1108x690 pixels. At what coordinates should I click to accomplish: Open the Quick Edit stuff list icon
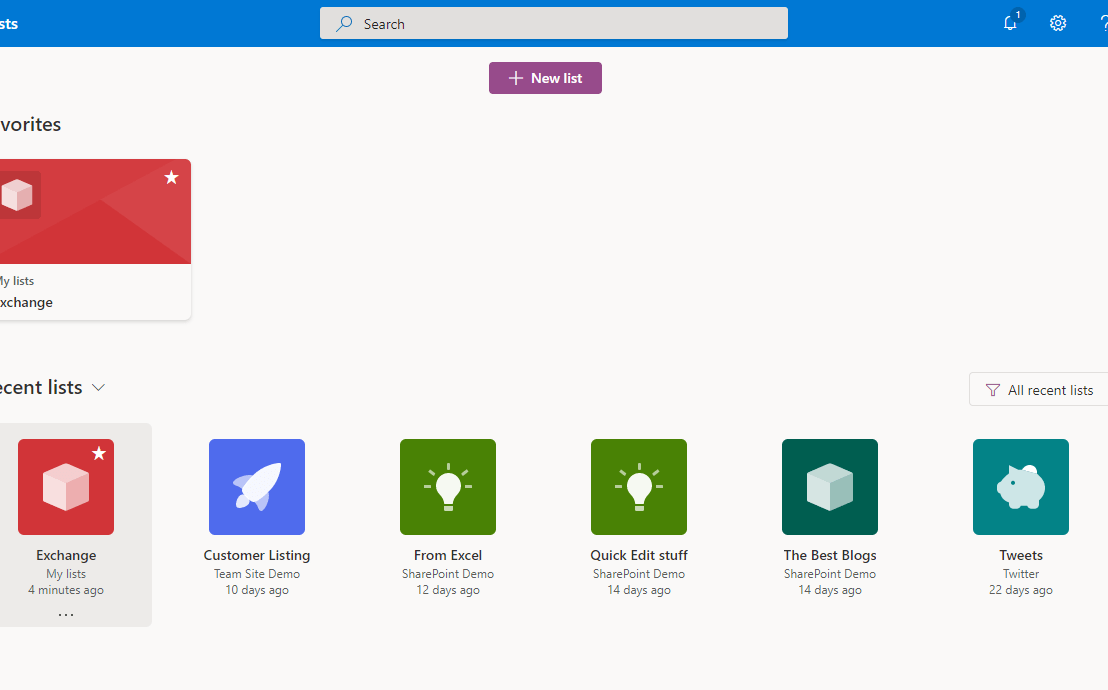point(639,487)
